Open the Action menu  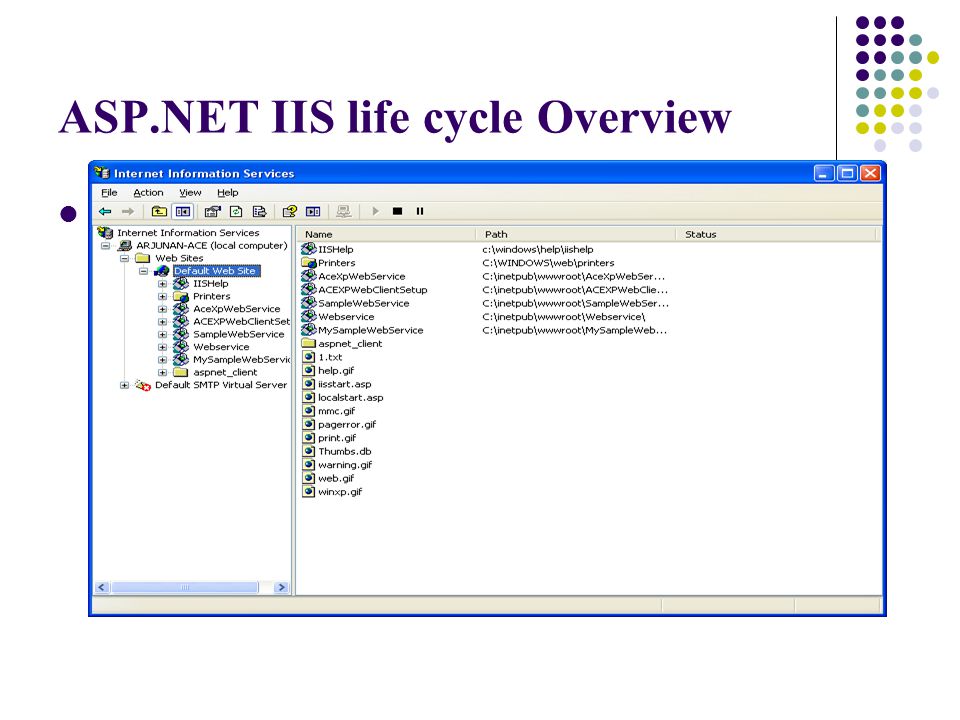(148, 192)
